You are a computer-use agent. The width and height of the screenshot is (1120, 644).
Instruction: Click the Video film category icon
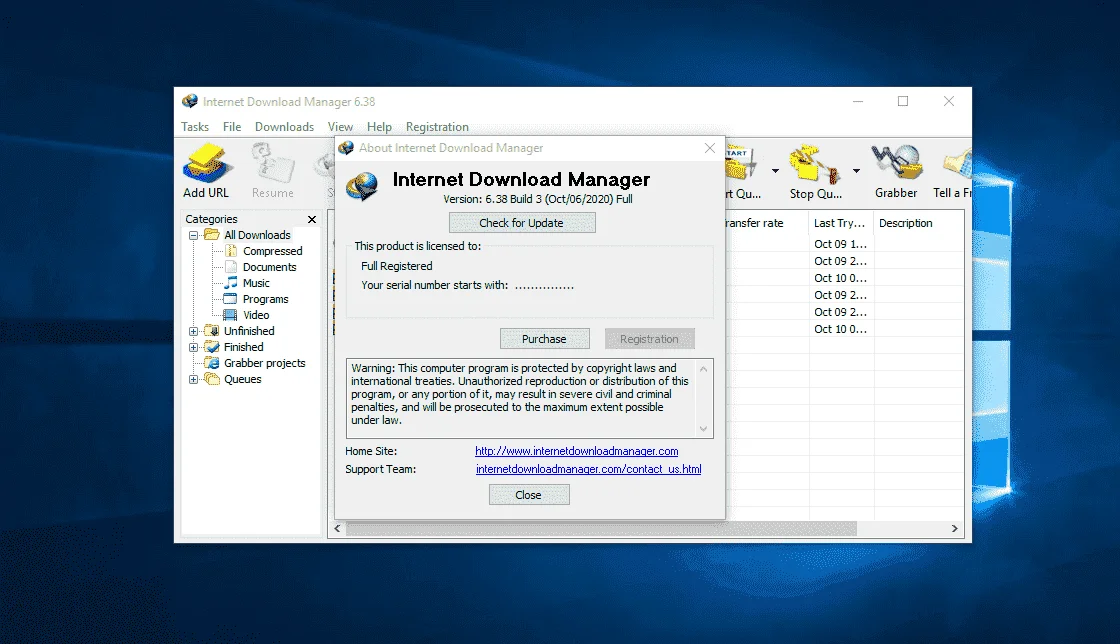pyautogui.click(x=231, y=315)
